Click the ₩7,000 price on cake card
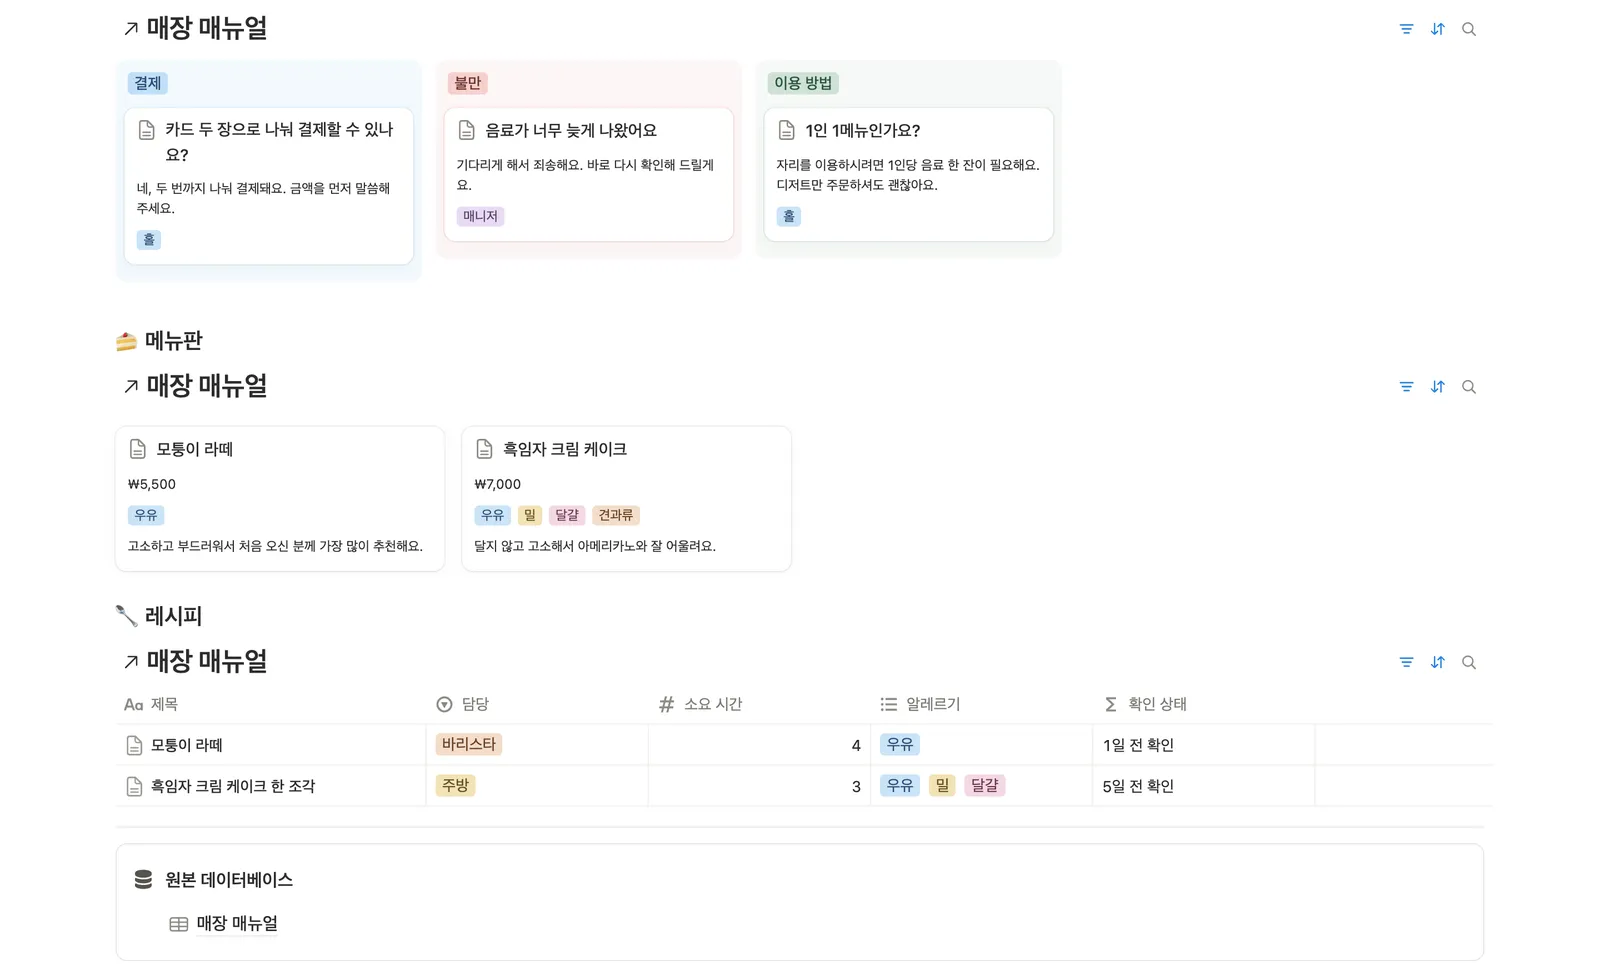The image size is (1600, 971). (497, 484)
